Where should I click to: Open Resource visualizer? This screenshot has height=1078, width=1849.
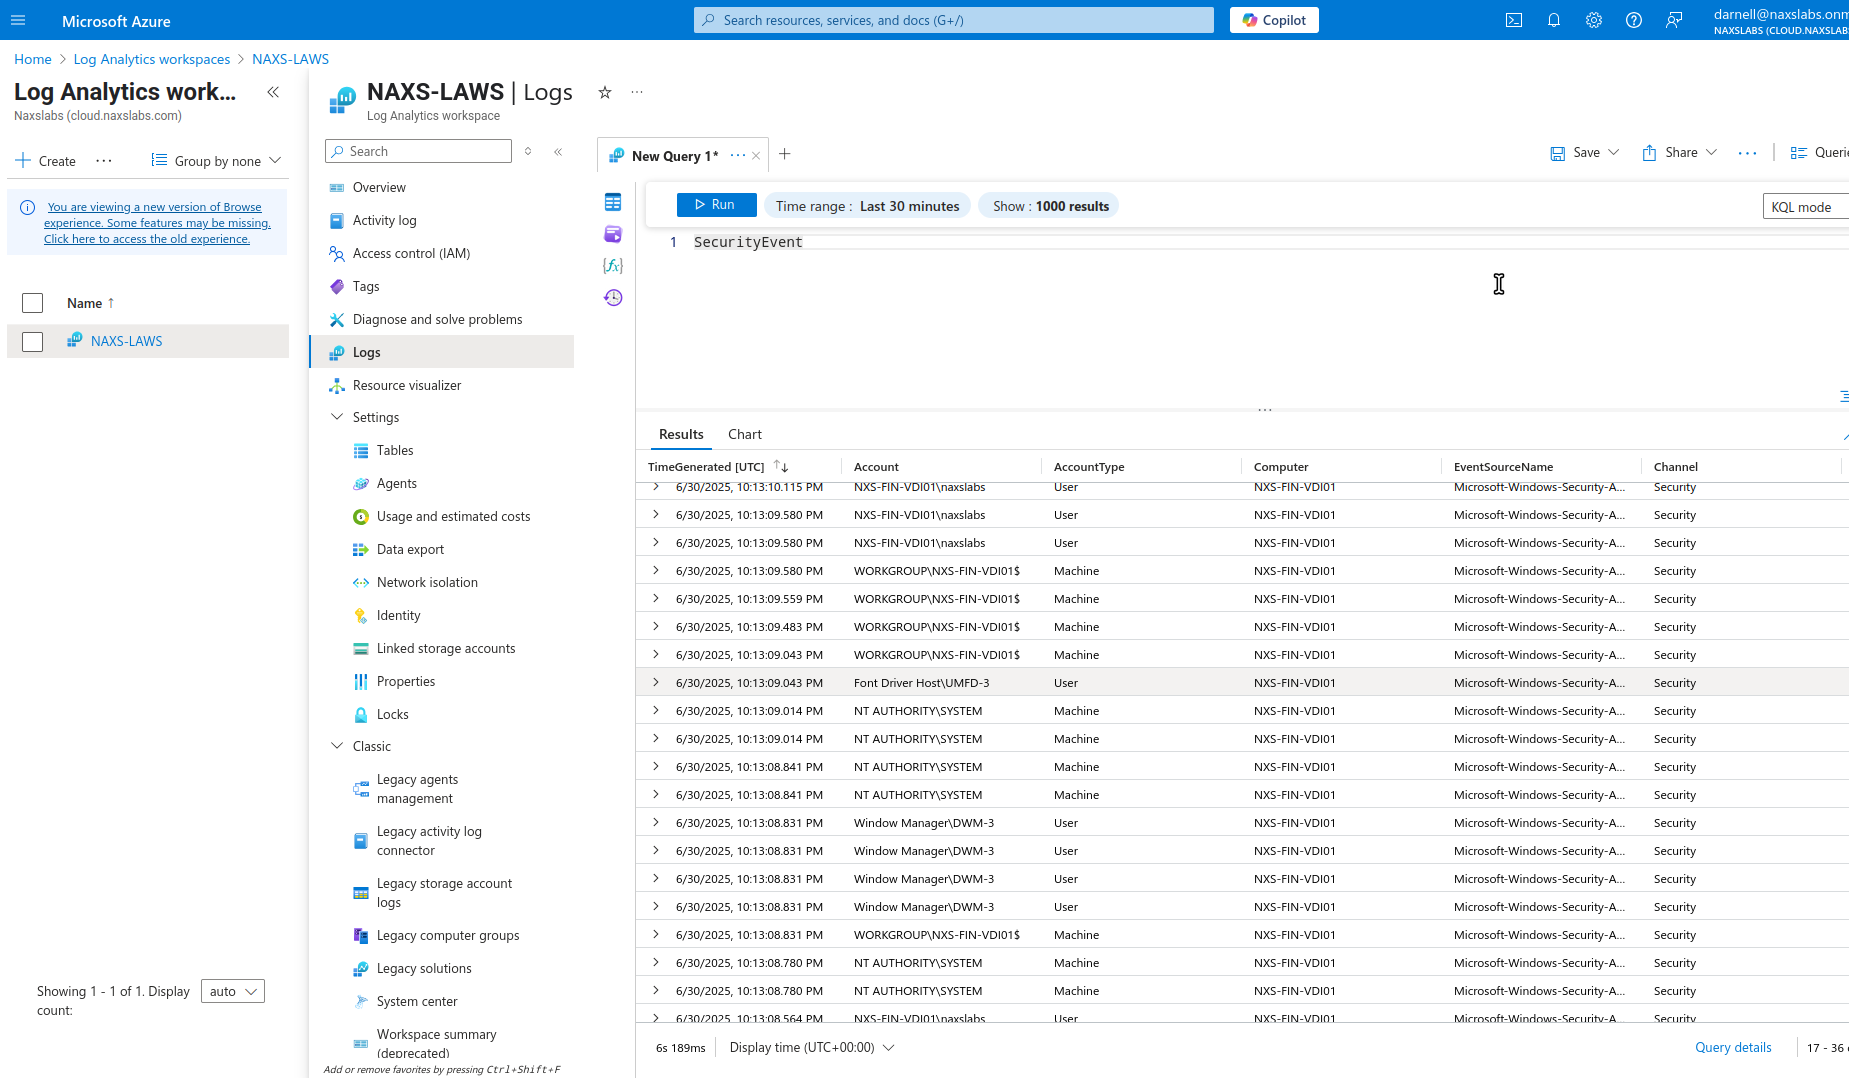[x=407, y=385]
